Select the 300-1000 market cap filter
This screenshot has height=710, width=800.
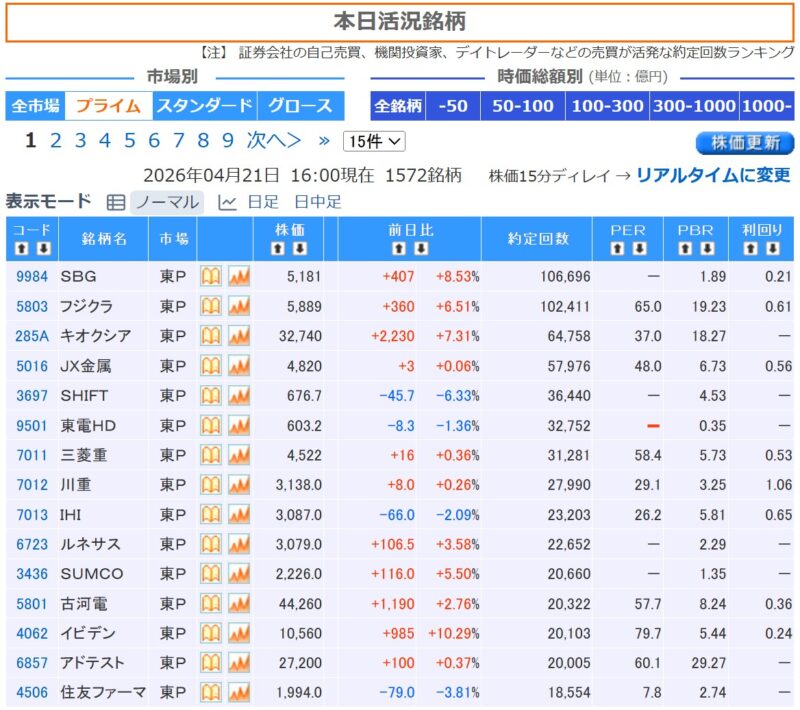[x=693, y=106]
